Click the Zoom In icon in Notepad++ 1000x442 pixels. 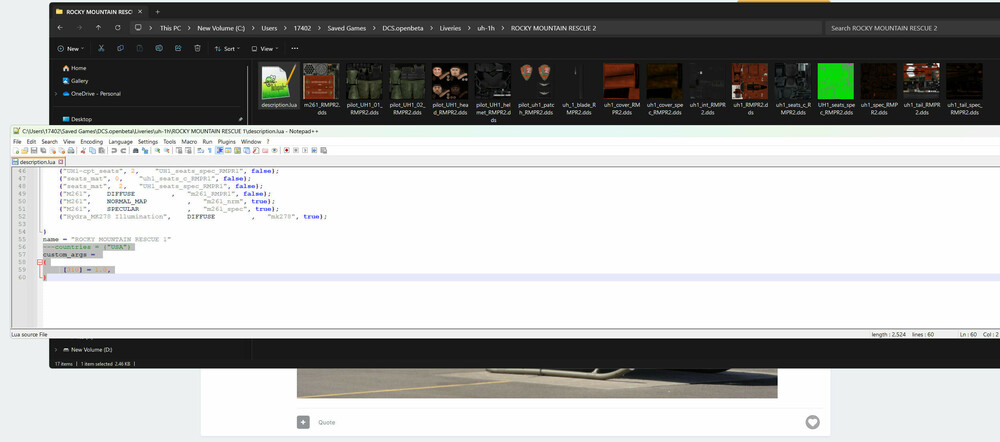[157, 151]
